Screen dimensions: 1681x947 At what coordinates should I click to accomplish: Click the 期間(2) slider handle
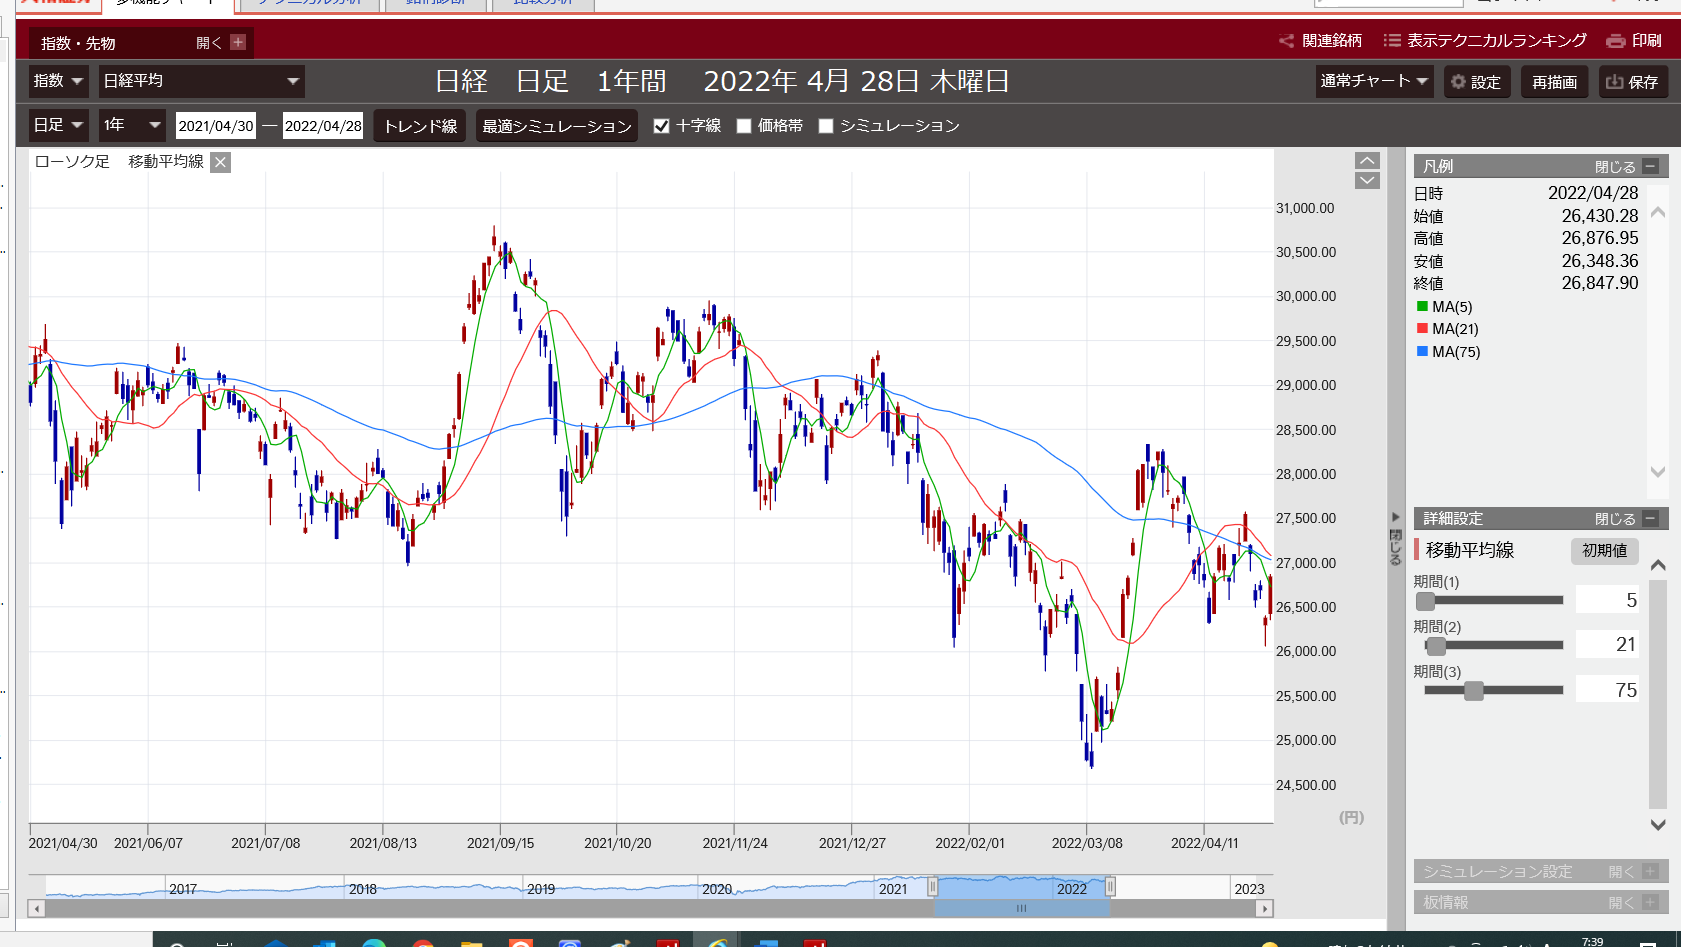(1436, 646)
